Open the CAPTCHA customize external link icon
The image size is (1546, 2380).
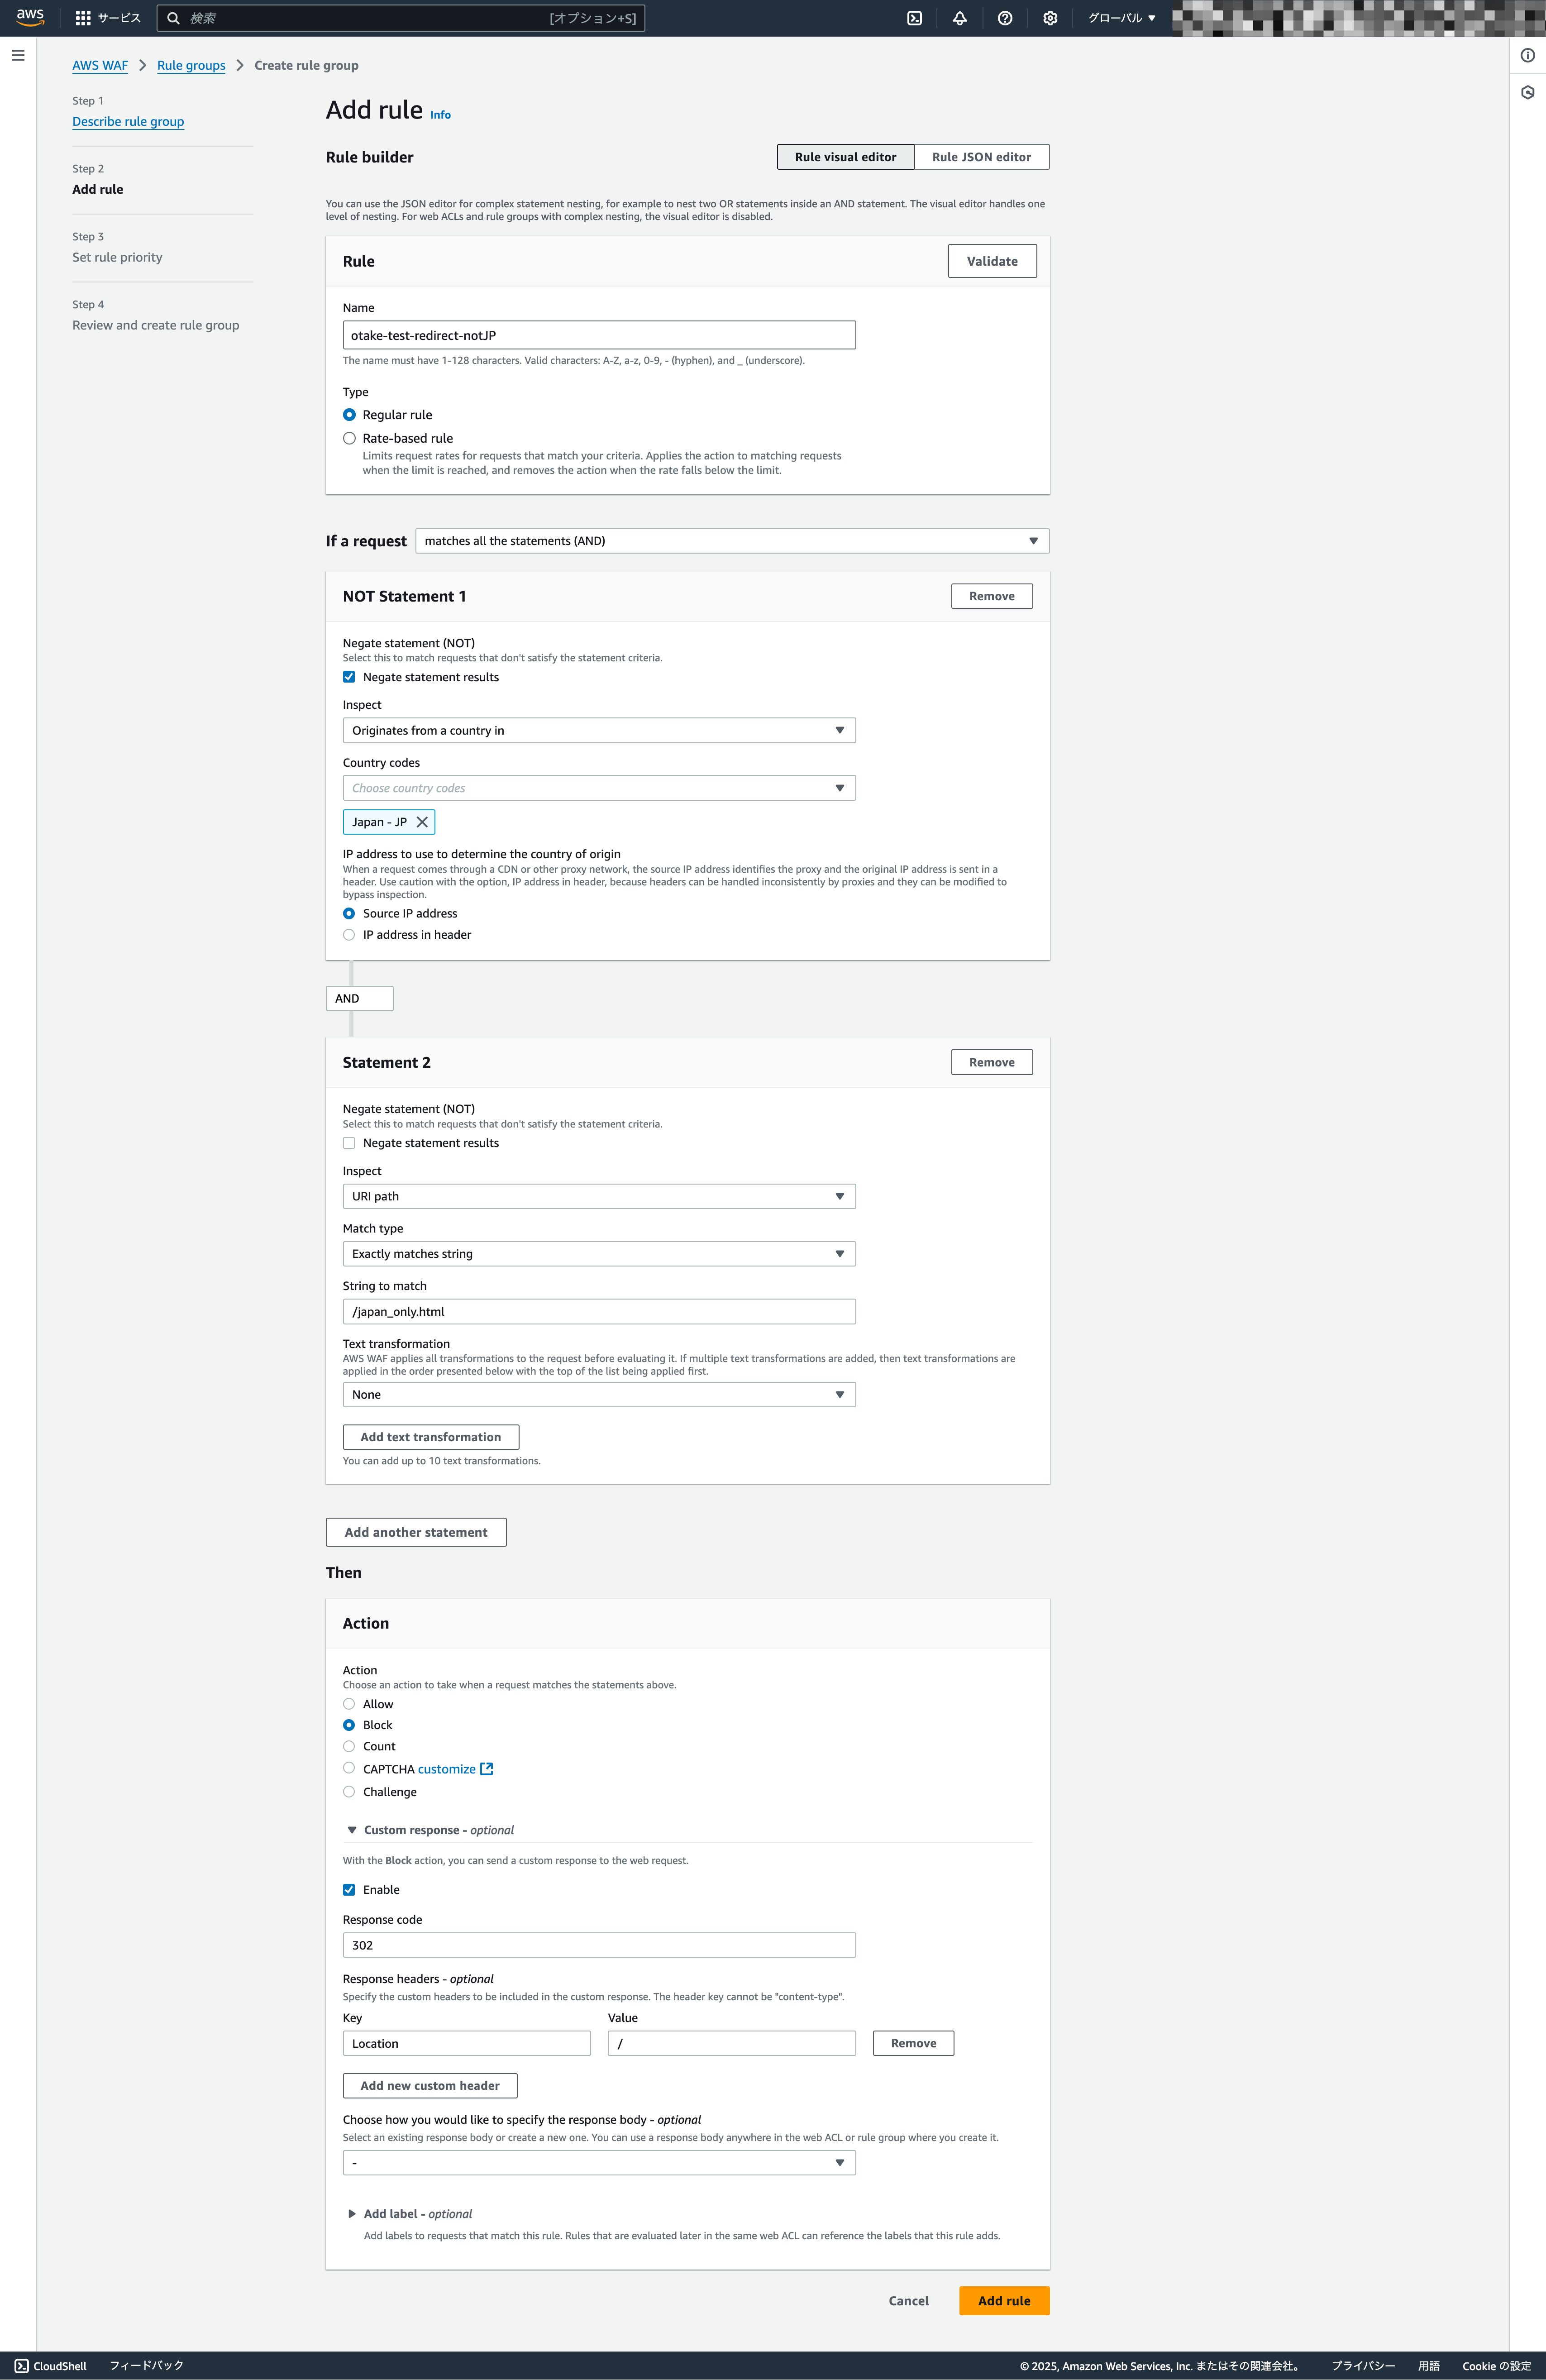coord(487,1769)
